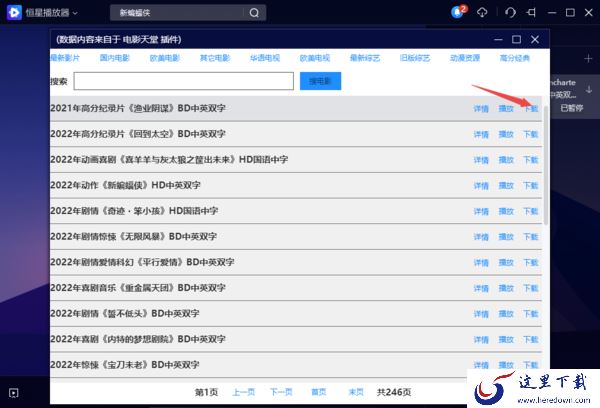This screenshot has height=408, width=600.
Task: Click 详情 for 喜羊羊与灰太狼之筐出未来
Action: 481,160
